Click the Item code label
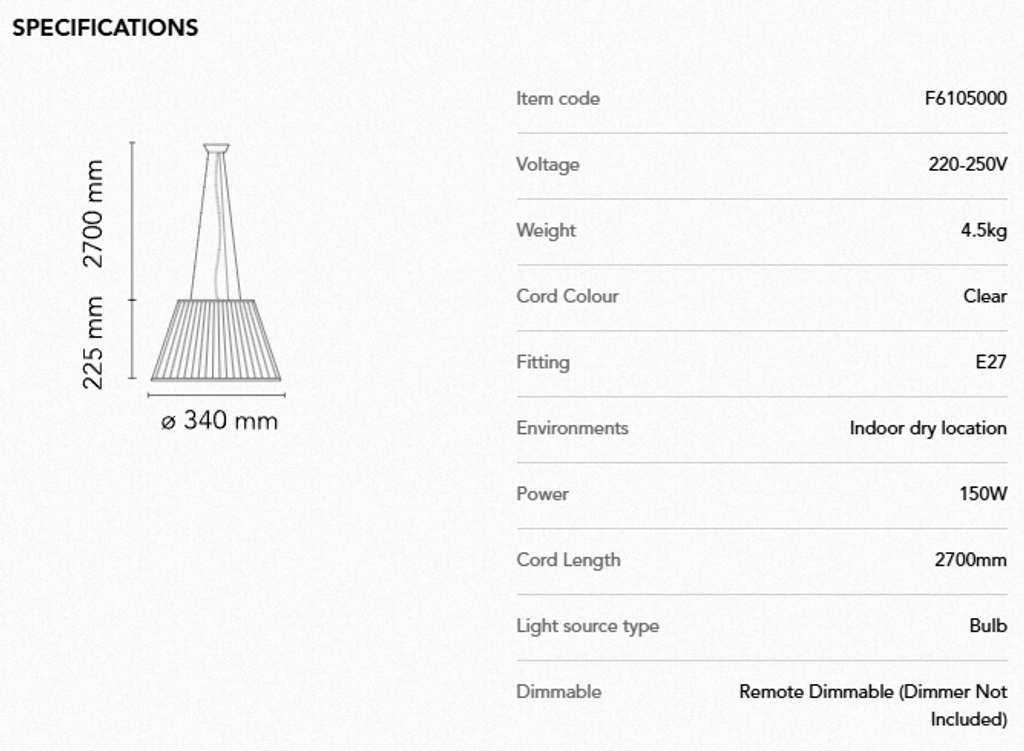 [x=558, y=98]
